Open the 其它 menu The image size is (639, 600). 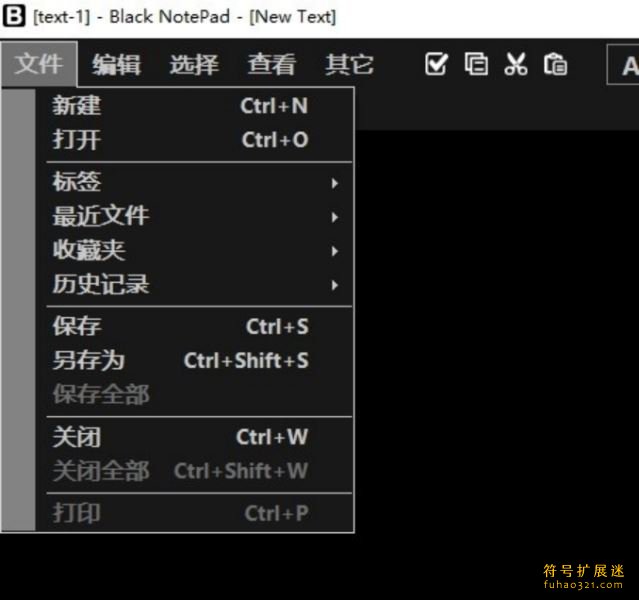[349, 64]
